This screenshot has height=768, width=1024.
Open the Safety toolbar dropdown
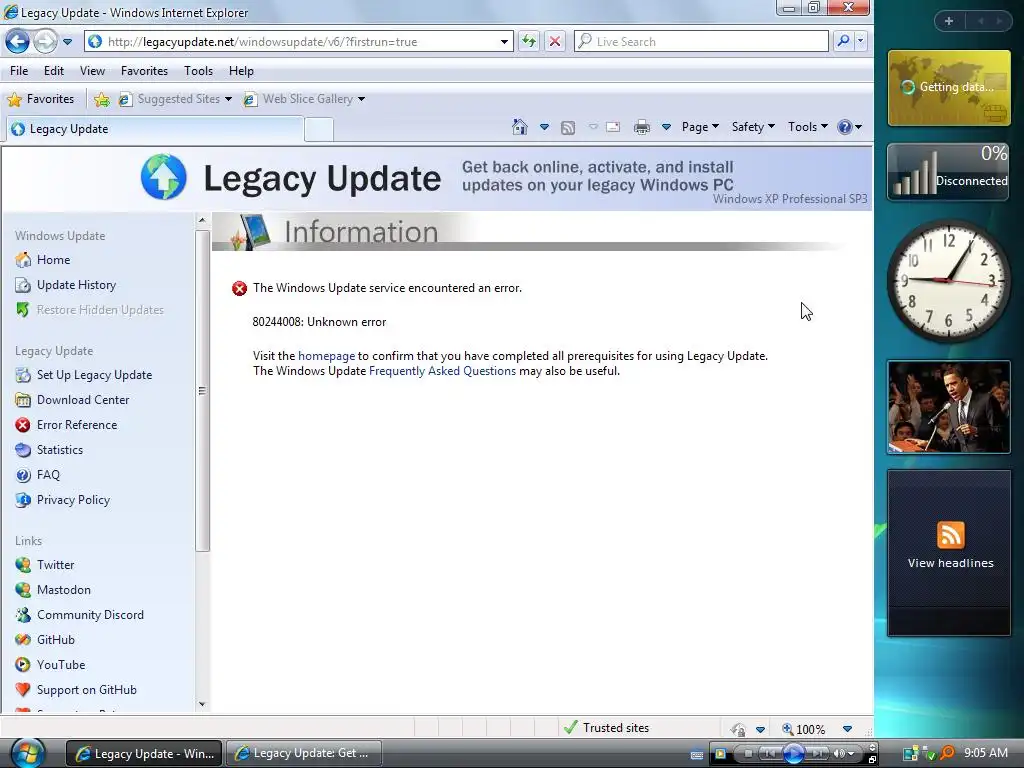(x=752, y=127)
